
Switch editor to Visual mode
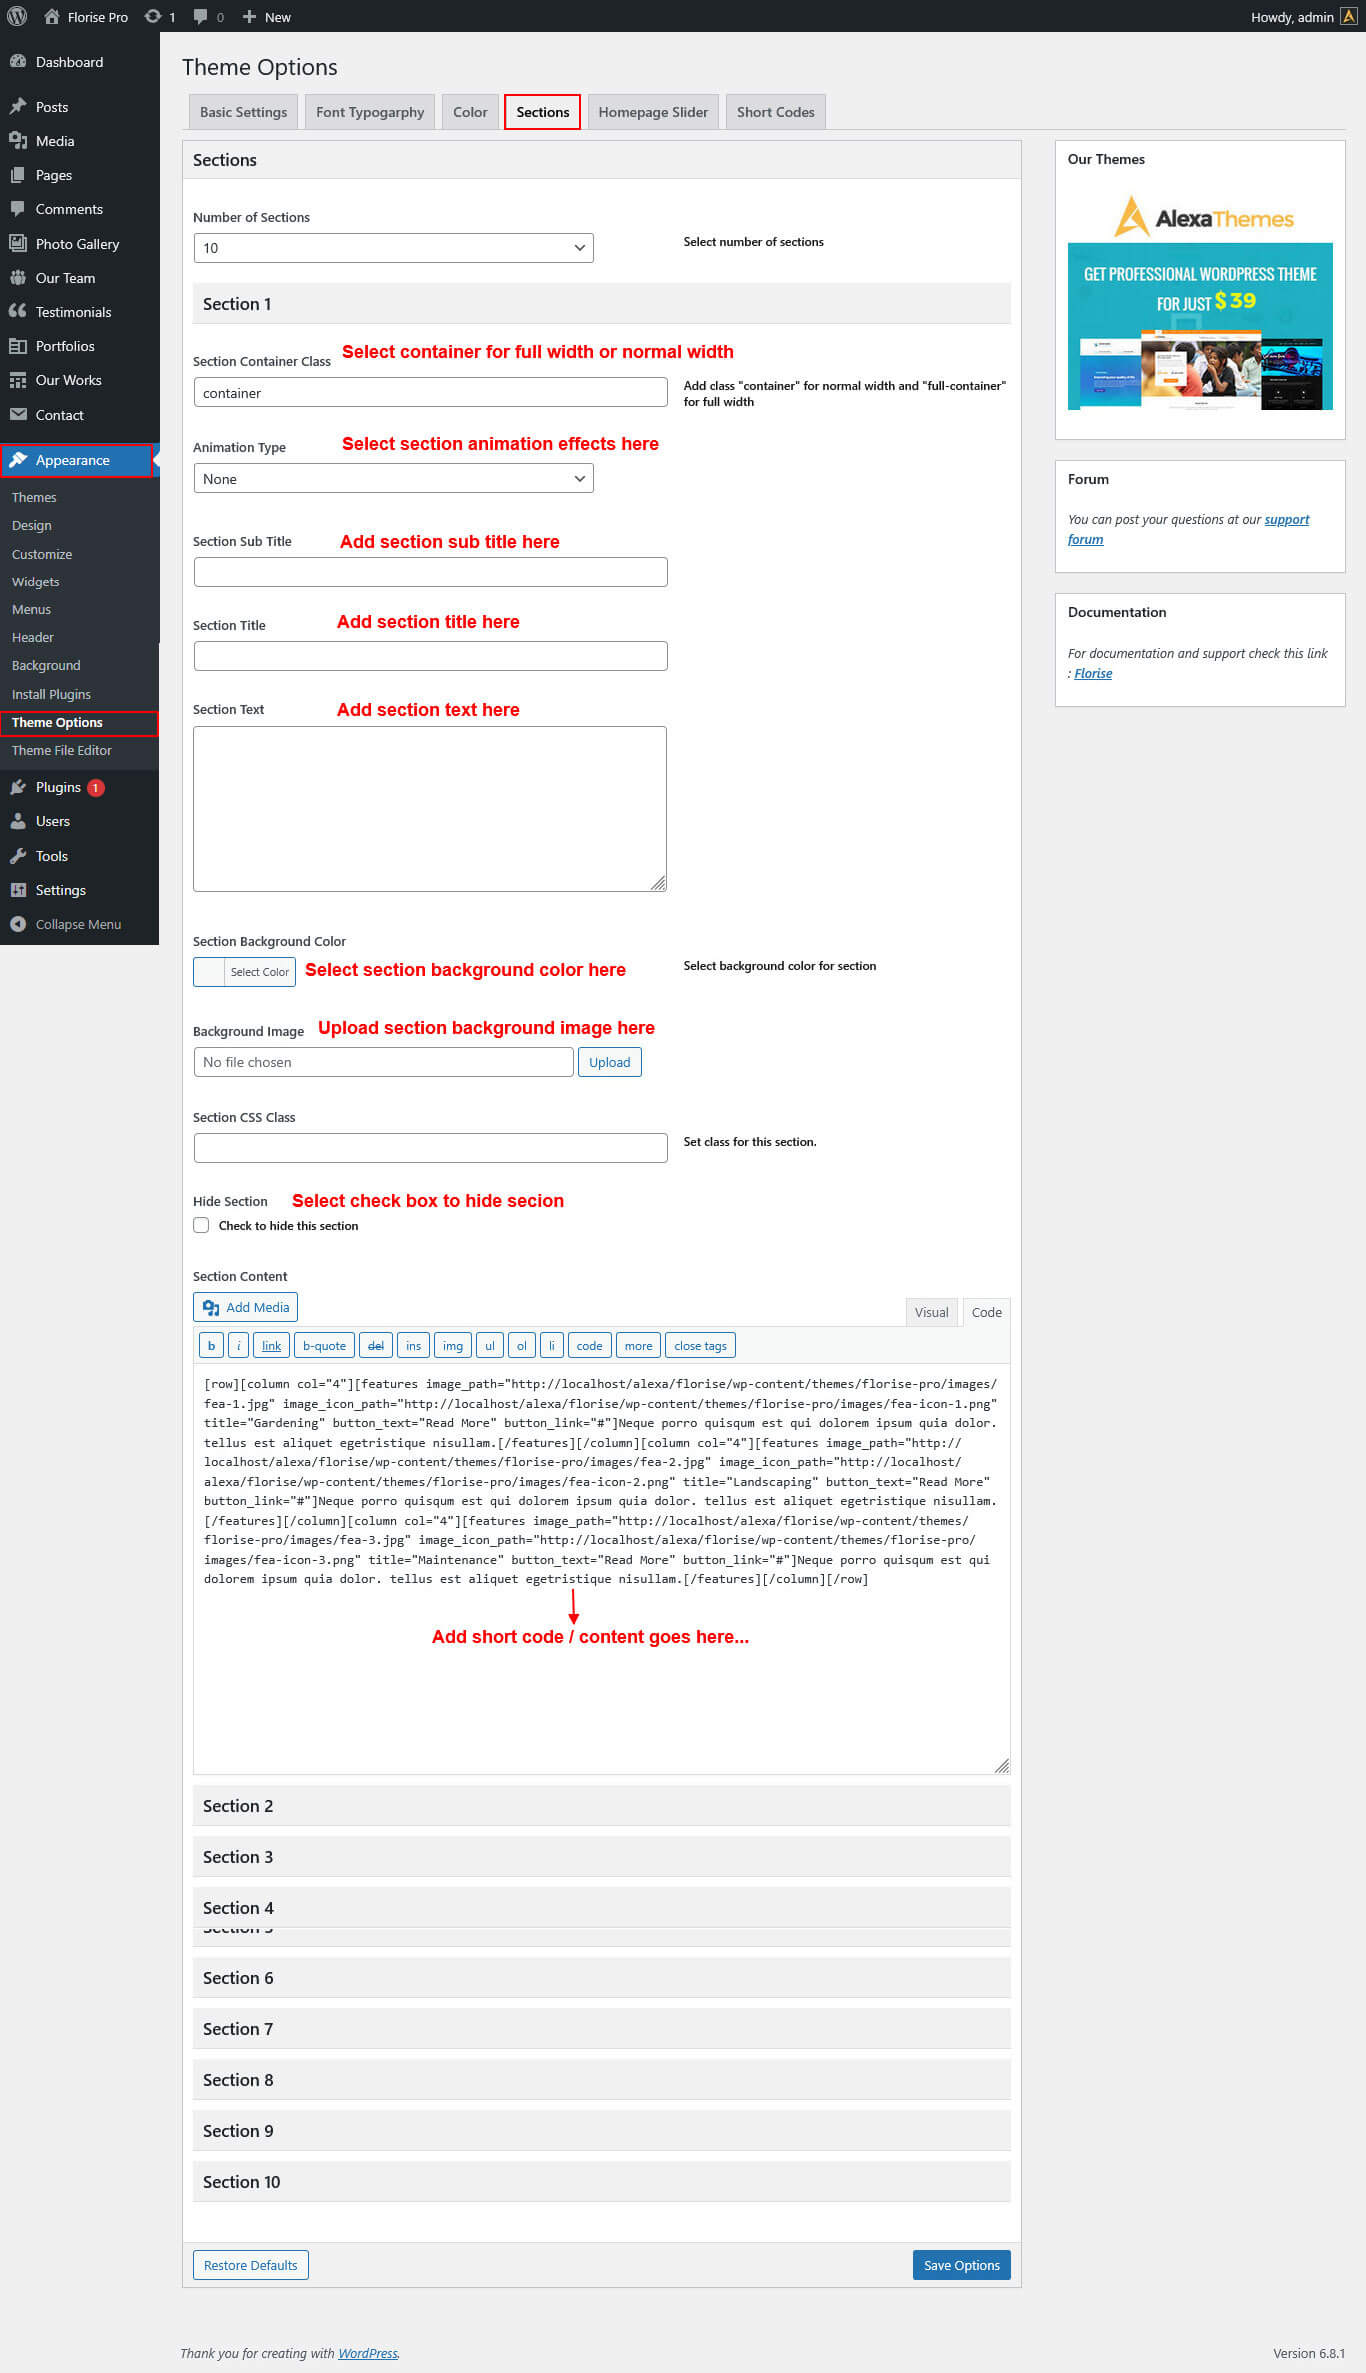point(930,1312)
